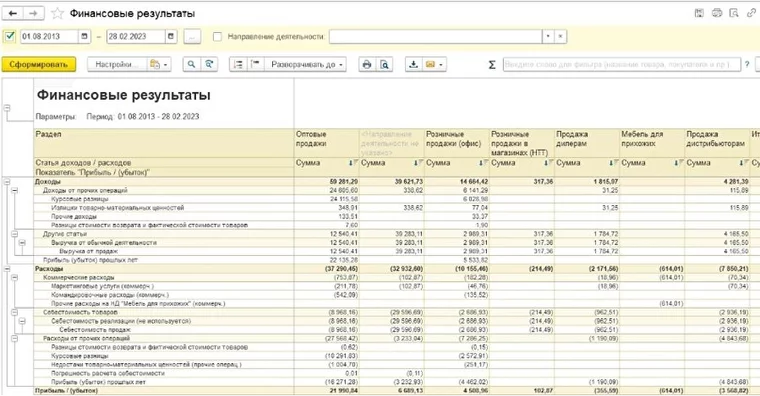
Task: Click the find-next search icon
Action: click(209, 64)
